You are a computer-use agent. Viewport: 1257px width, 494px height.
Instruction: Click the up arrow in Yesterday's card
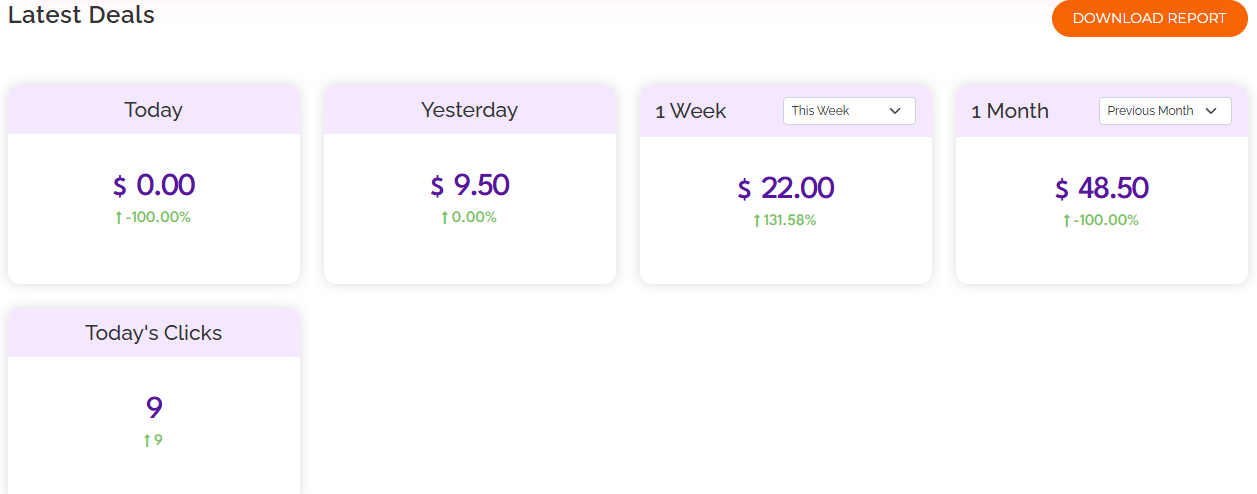pos(445,218)
